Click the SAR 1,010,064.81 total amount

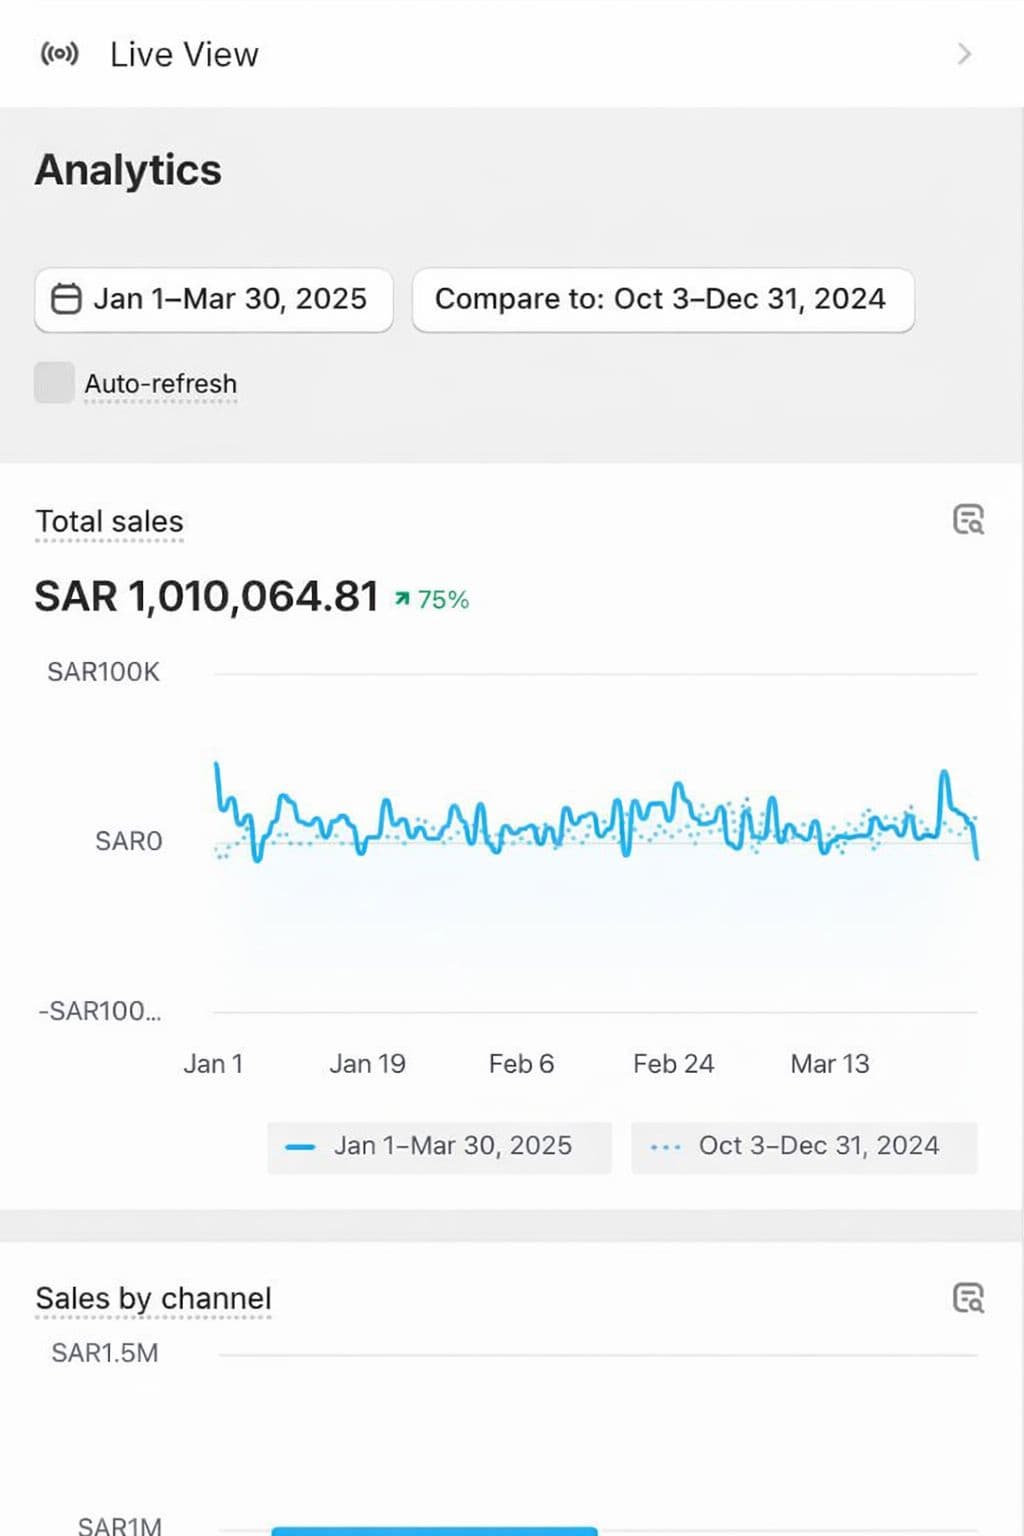coord(207,597)
